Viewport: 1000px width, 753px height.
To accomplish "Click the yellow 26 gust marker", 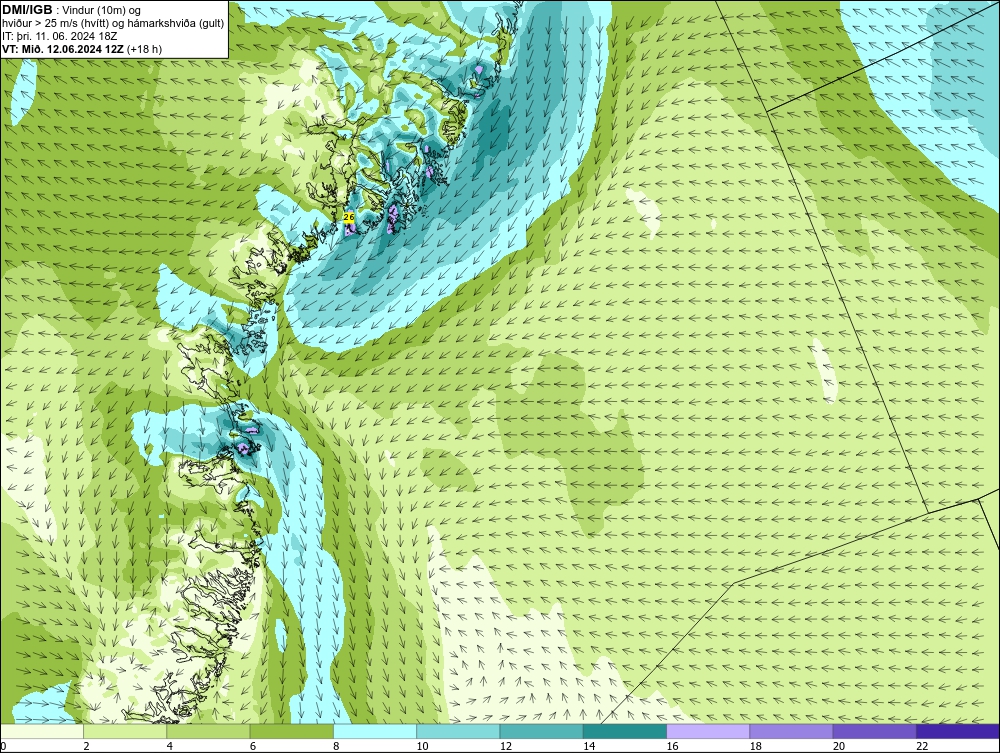I will pos(349,217).
